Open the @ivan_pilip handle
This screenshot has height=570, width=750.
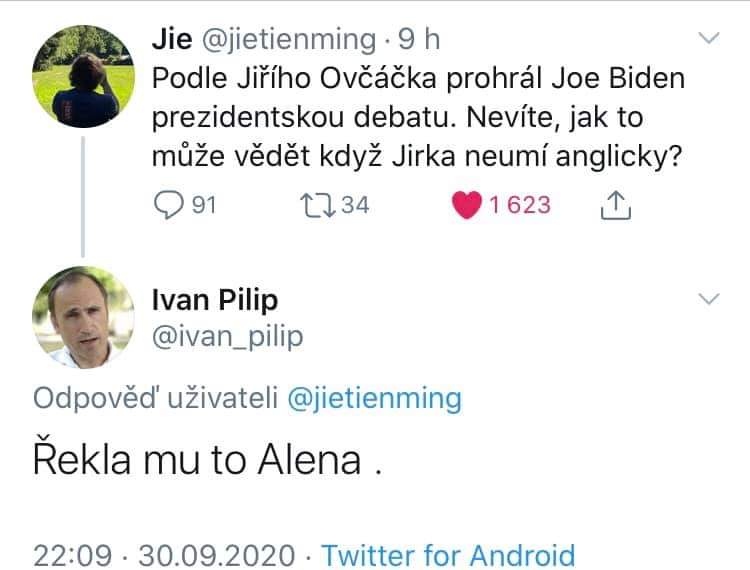point(226,338)
